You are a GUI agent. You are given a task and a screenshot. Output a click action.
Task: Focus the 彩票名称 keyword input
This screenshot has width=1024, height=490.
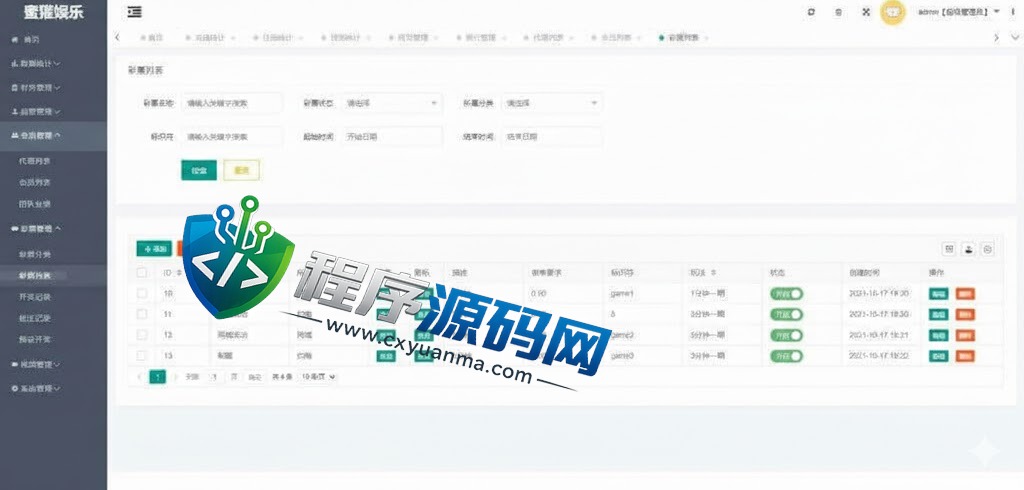tap(232, 103)
